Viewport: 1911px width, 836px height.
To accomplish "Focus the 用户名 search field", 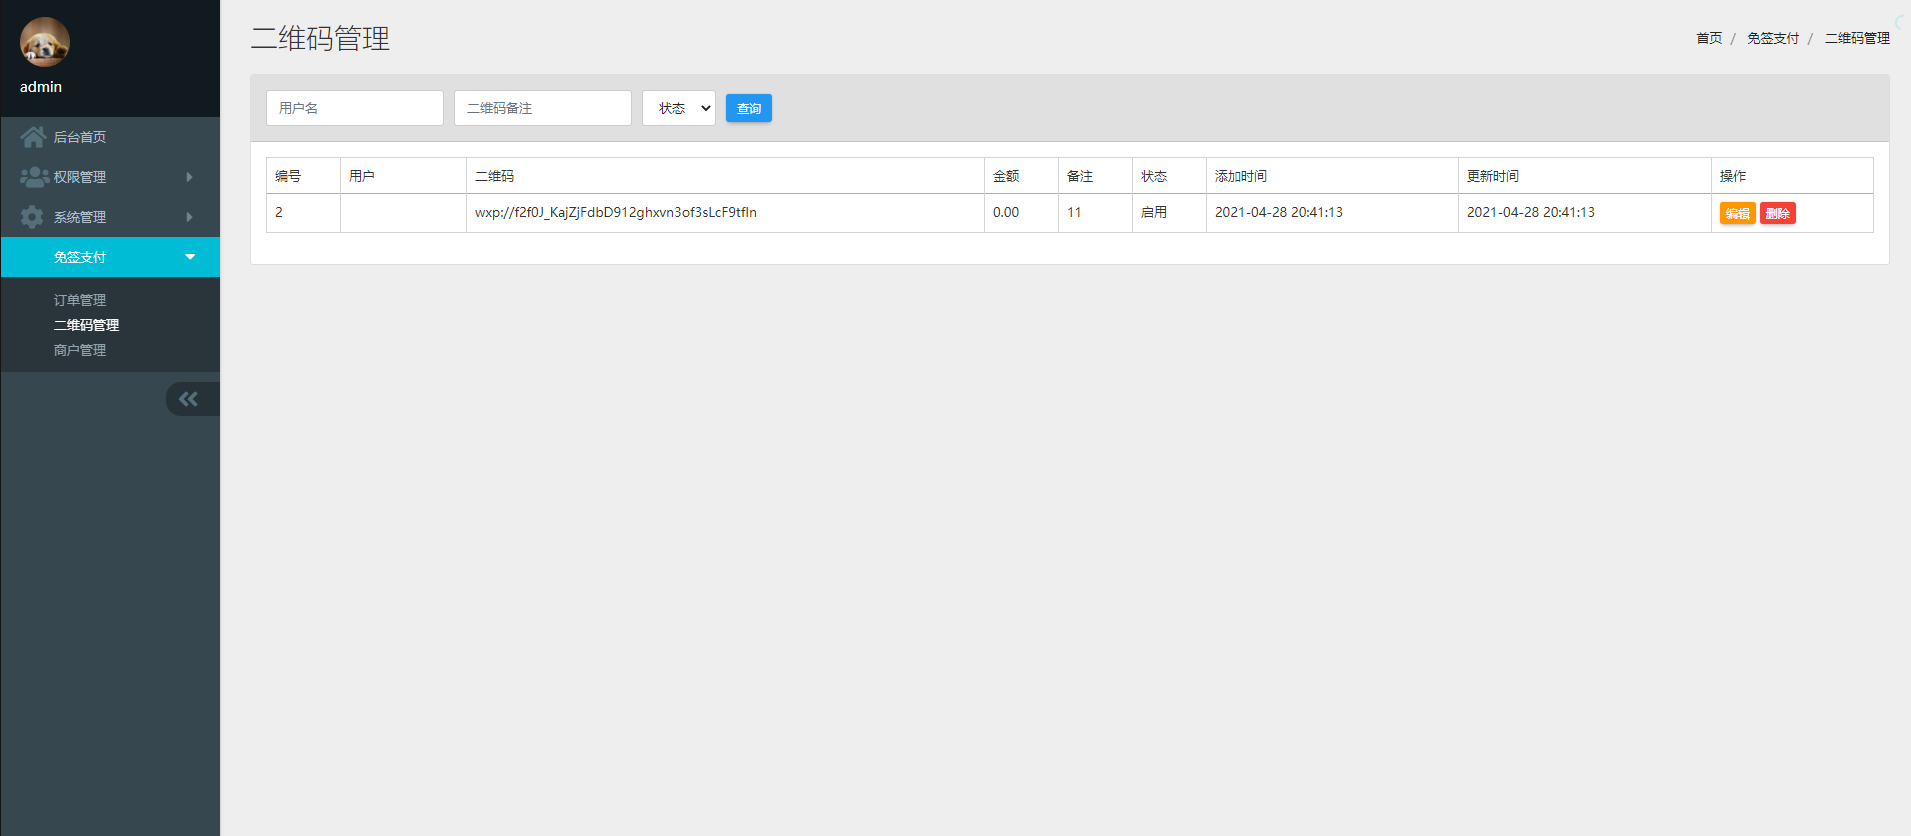I will (x=354, y=108).
